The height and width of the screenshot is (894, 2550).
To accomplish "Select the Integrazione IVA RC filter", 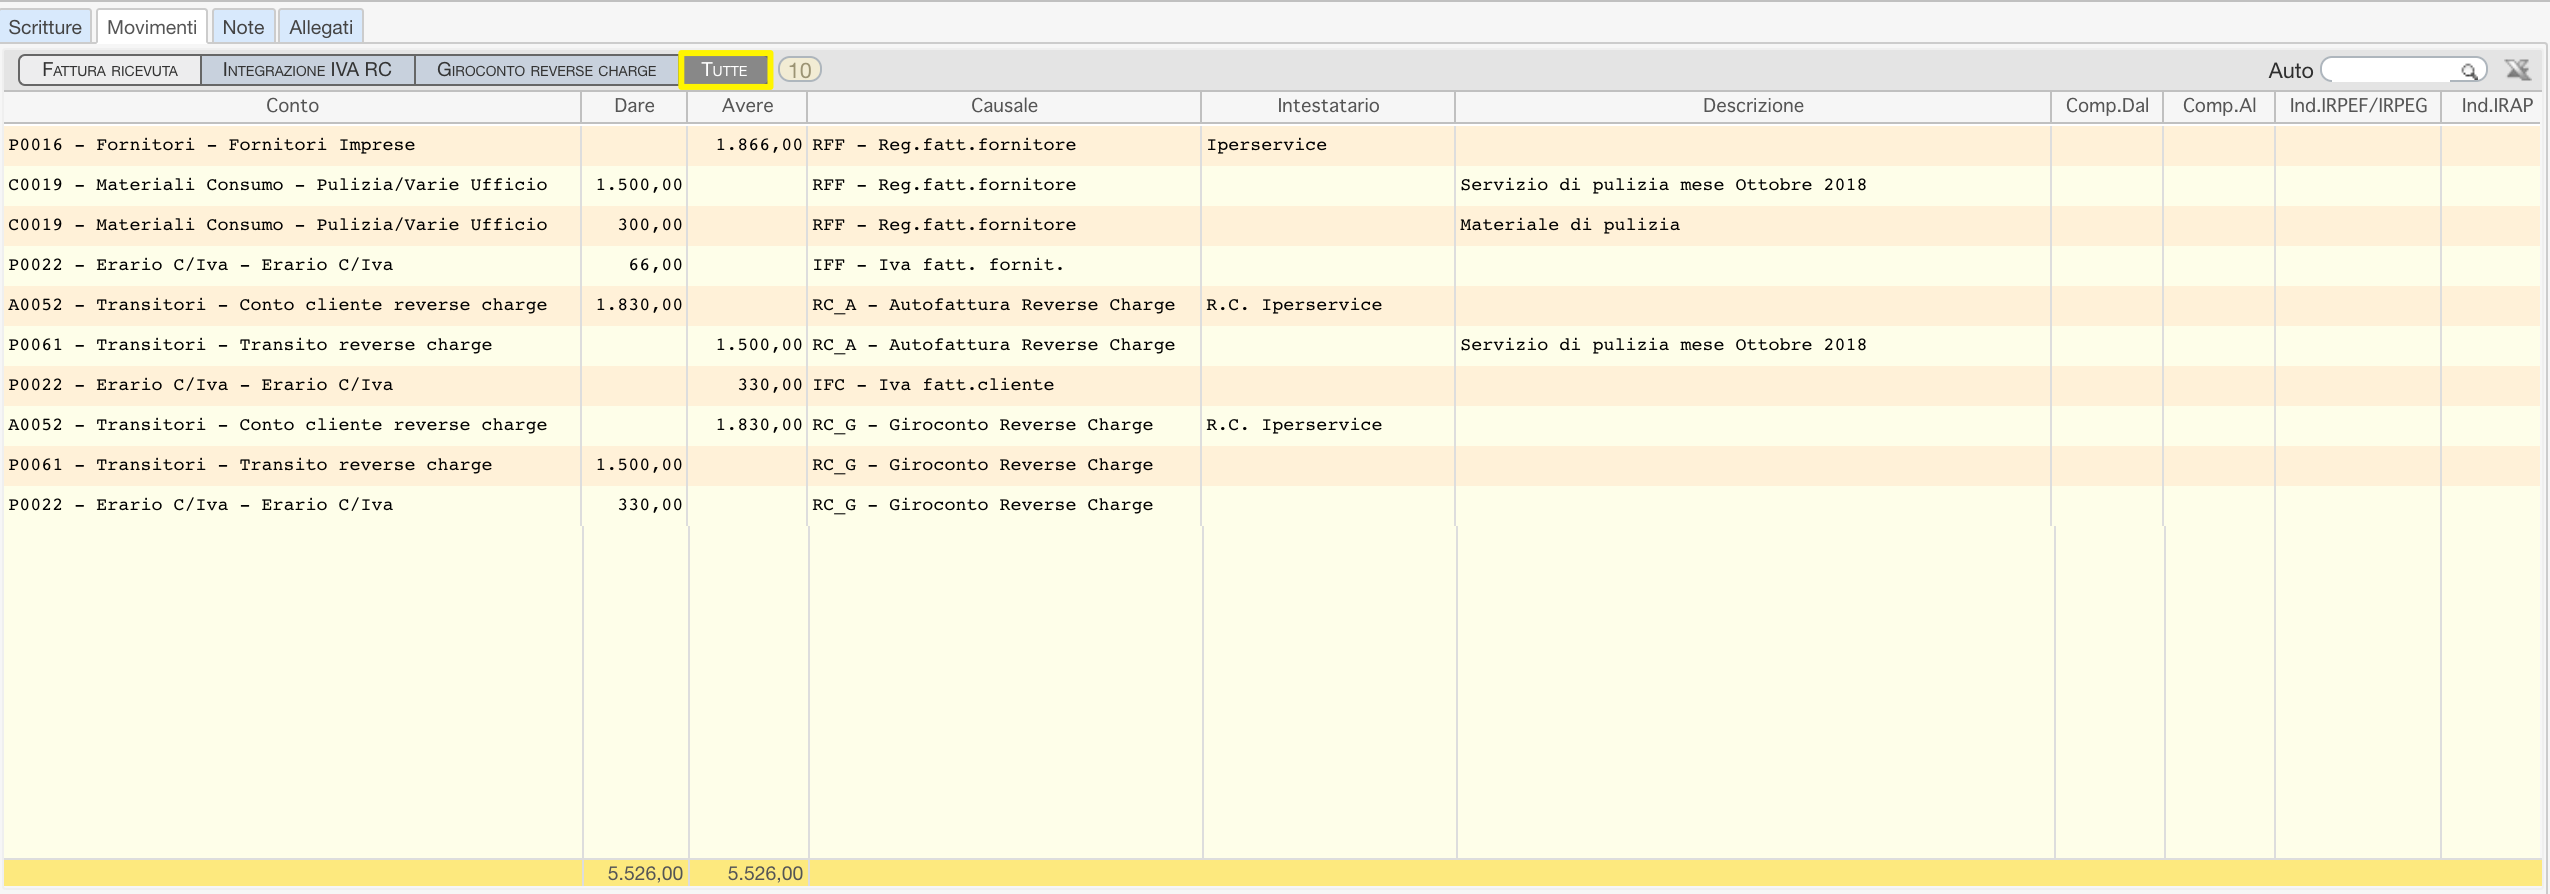I will [307, 70].
